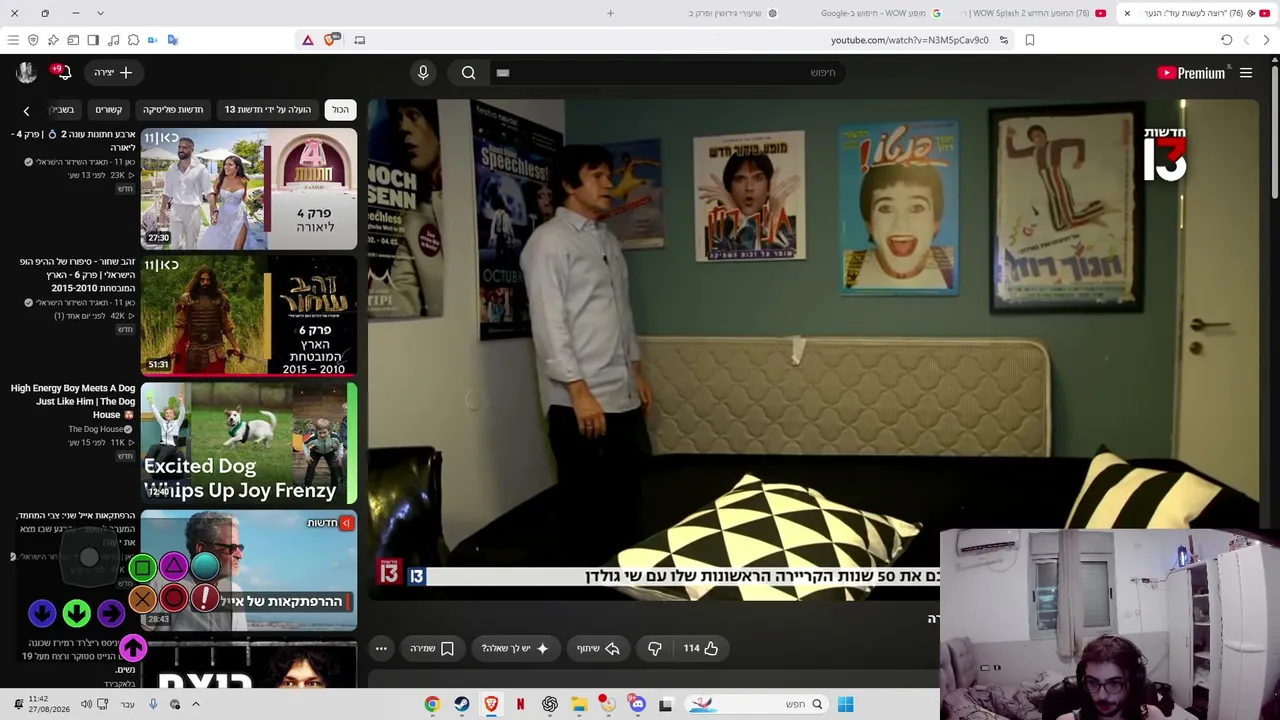The height and width of the screenshot is (720, 1280).
Task: Click the address bar URL
Action: point(909,40)
